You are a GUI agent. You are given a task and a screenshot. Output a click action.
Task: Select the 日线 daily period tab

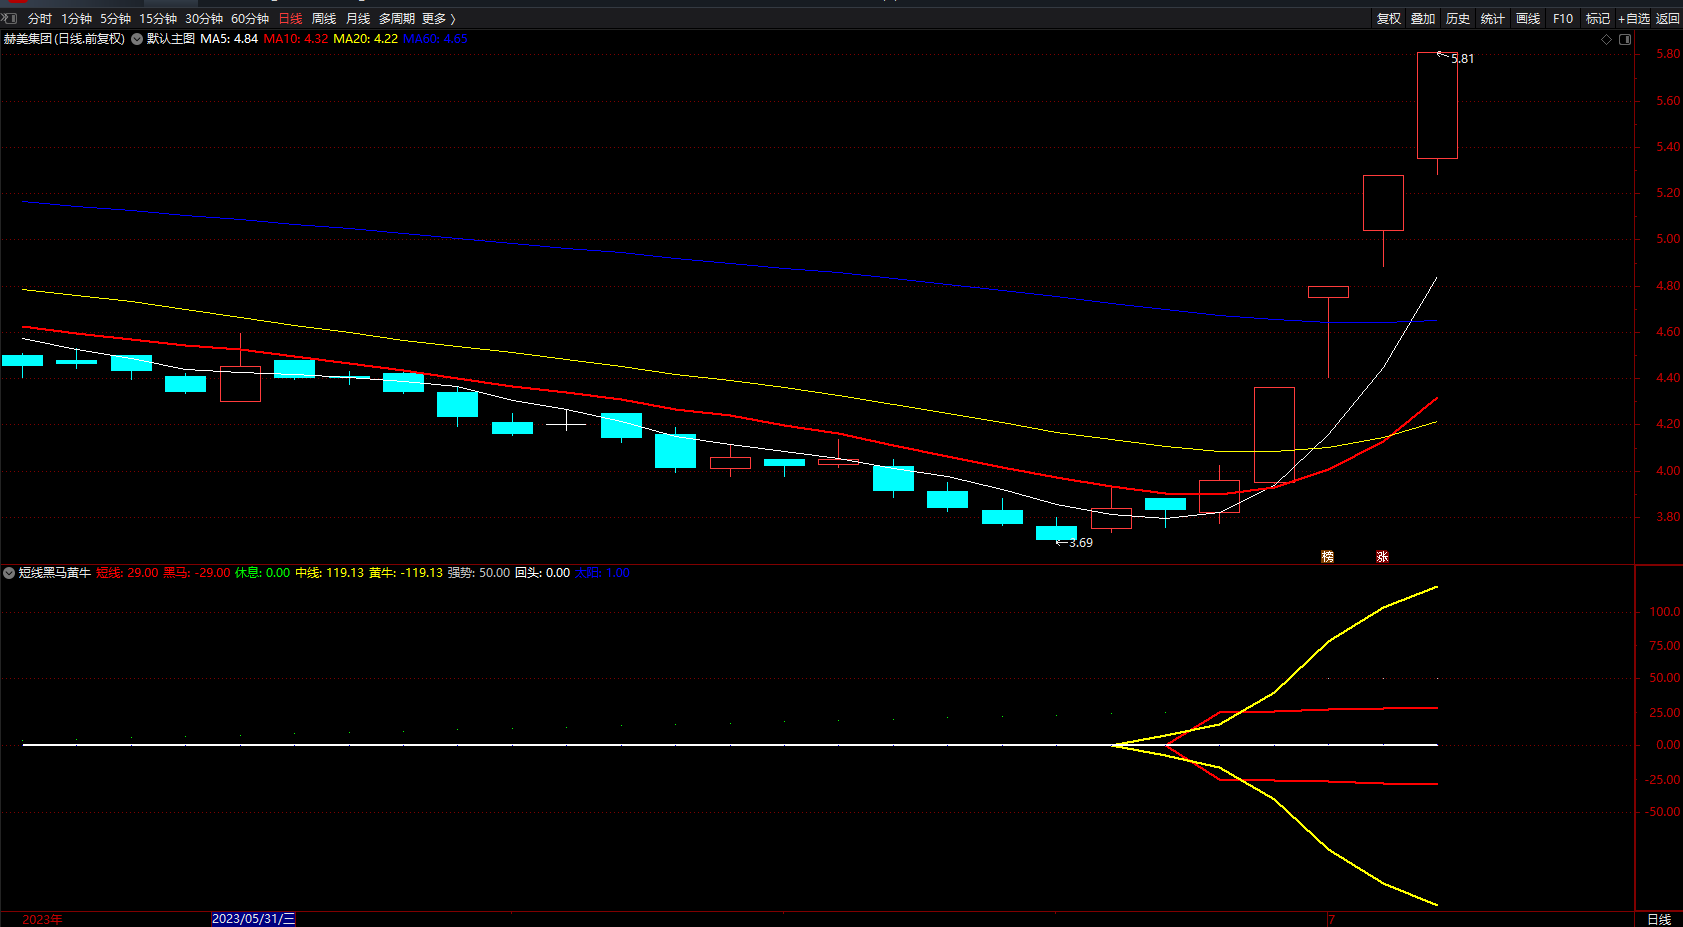click(x=290, y=19)
